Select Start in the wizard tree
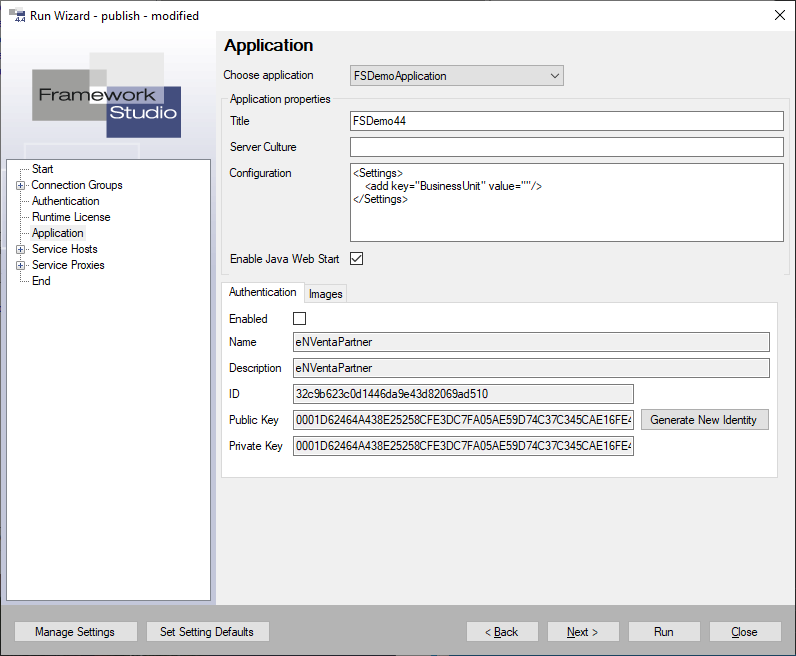The image size is (796, 656). (43, 169)
